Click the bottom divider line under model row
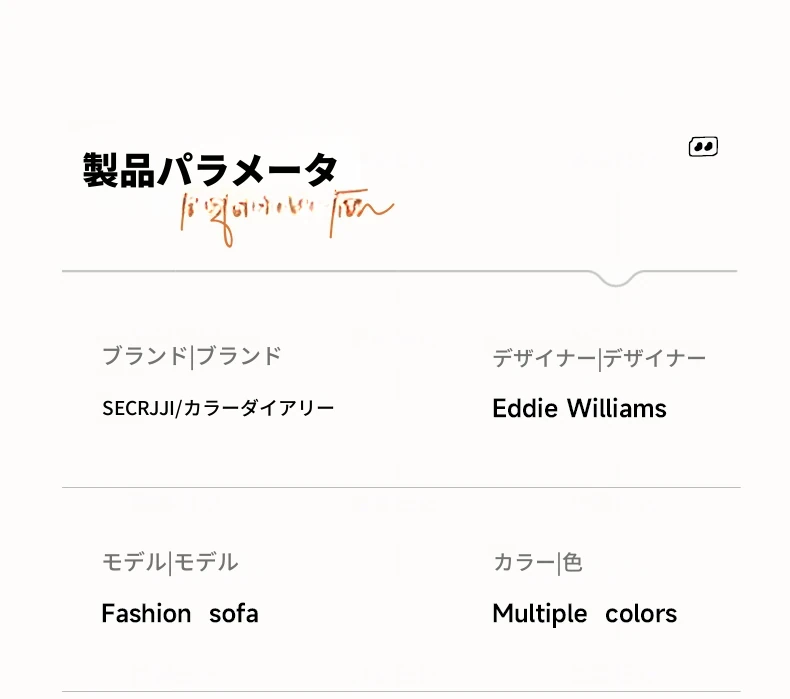This screenshot has height=699, width=790. pos(401,691)
